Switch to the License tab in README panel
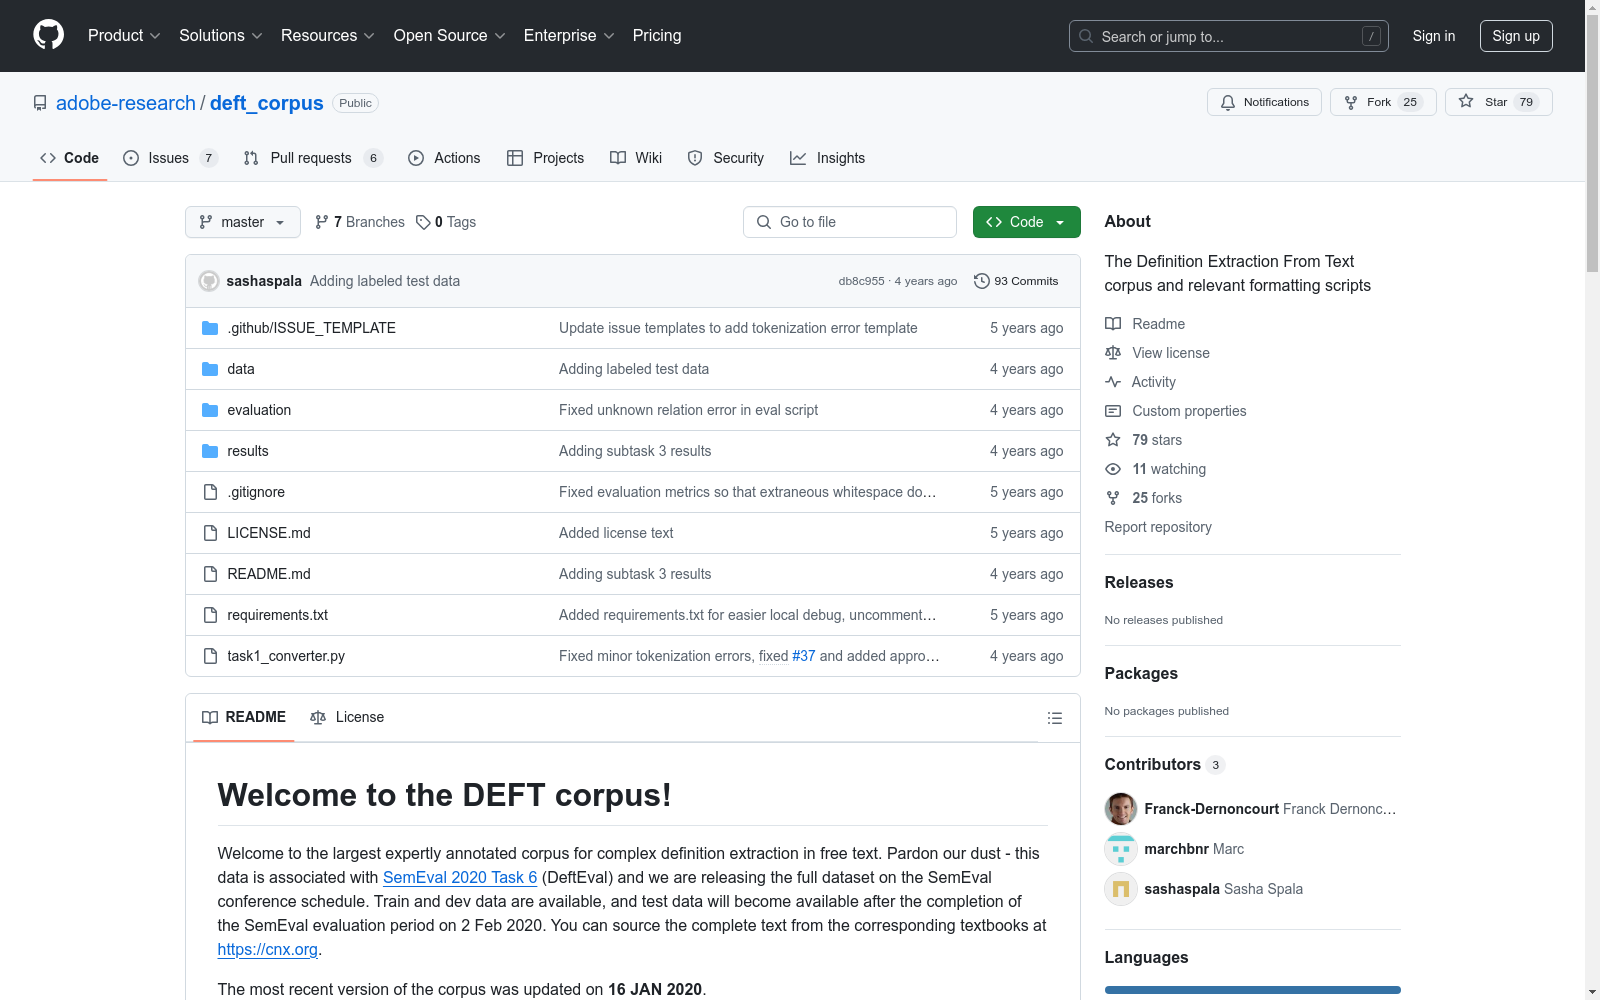This screenshot has width=1600, height=1000. 347,717
